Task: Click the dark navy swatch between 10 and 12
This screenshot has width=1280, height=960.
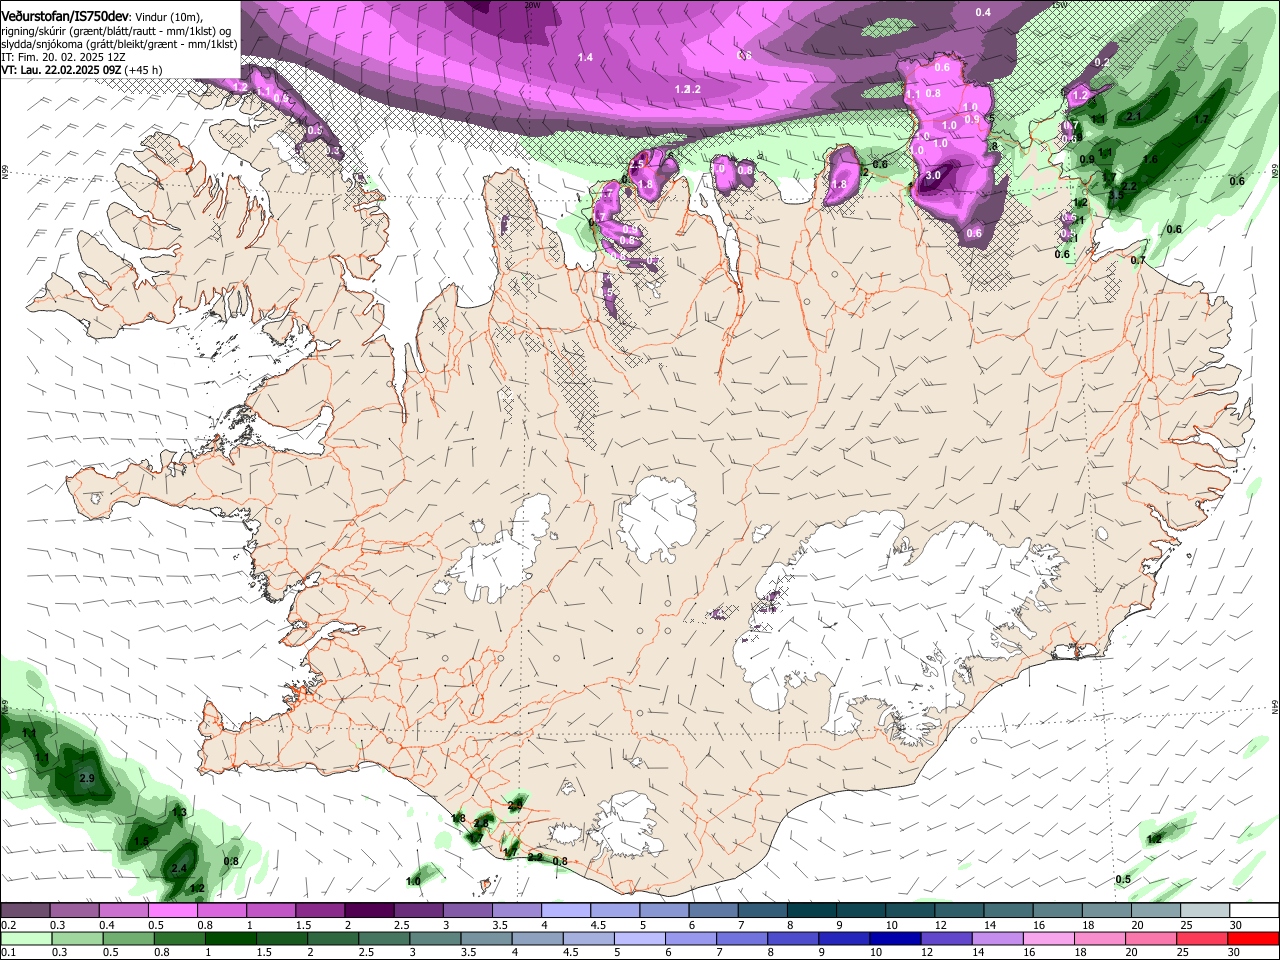Action: tap(894, 939)
